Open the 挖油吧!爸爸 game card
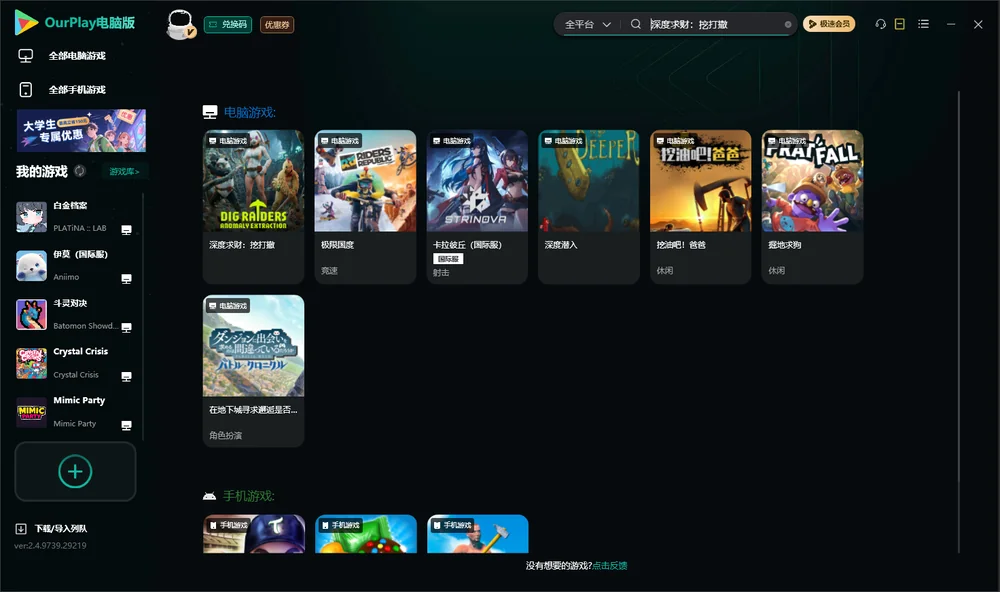Screen dimensions: 1000x592 tap(701, 207)
